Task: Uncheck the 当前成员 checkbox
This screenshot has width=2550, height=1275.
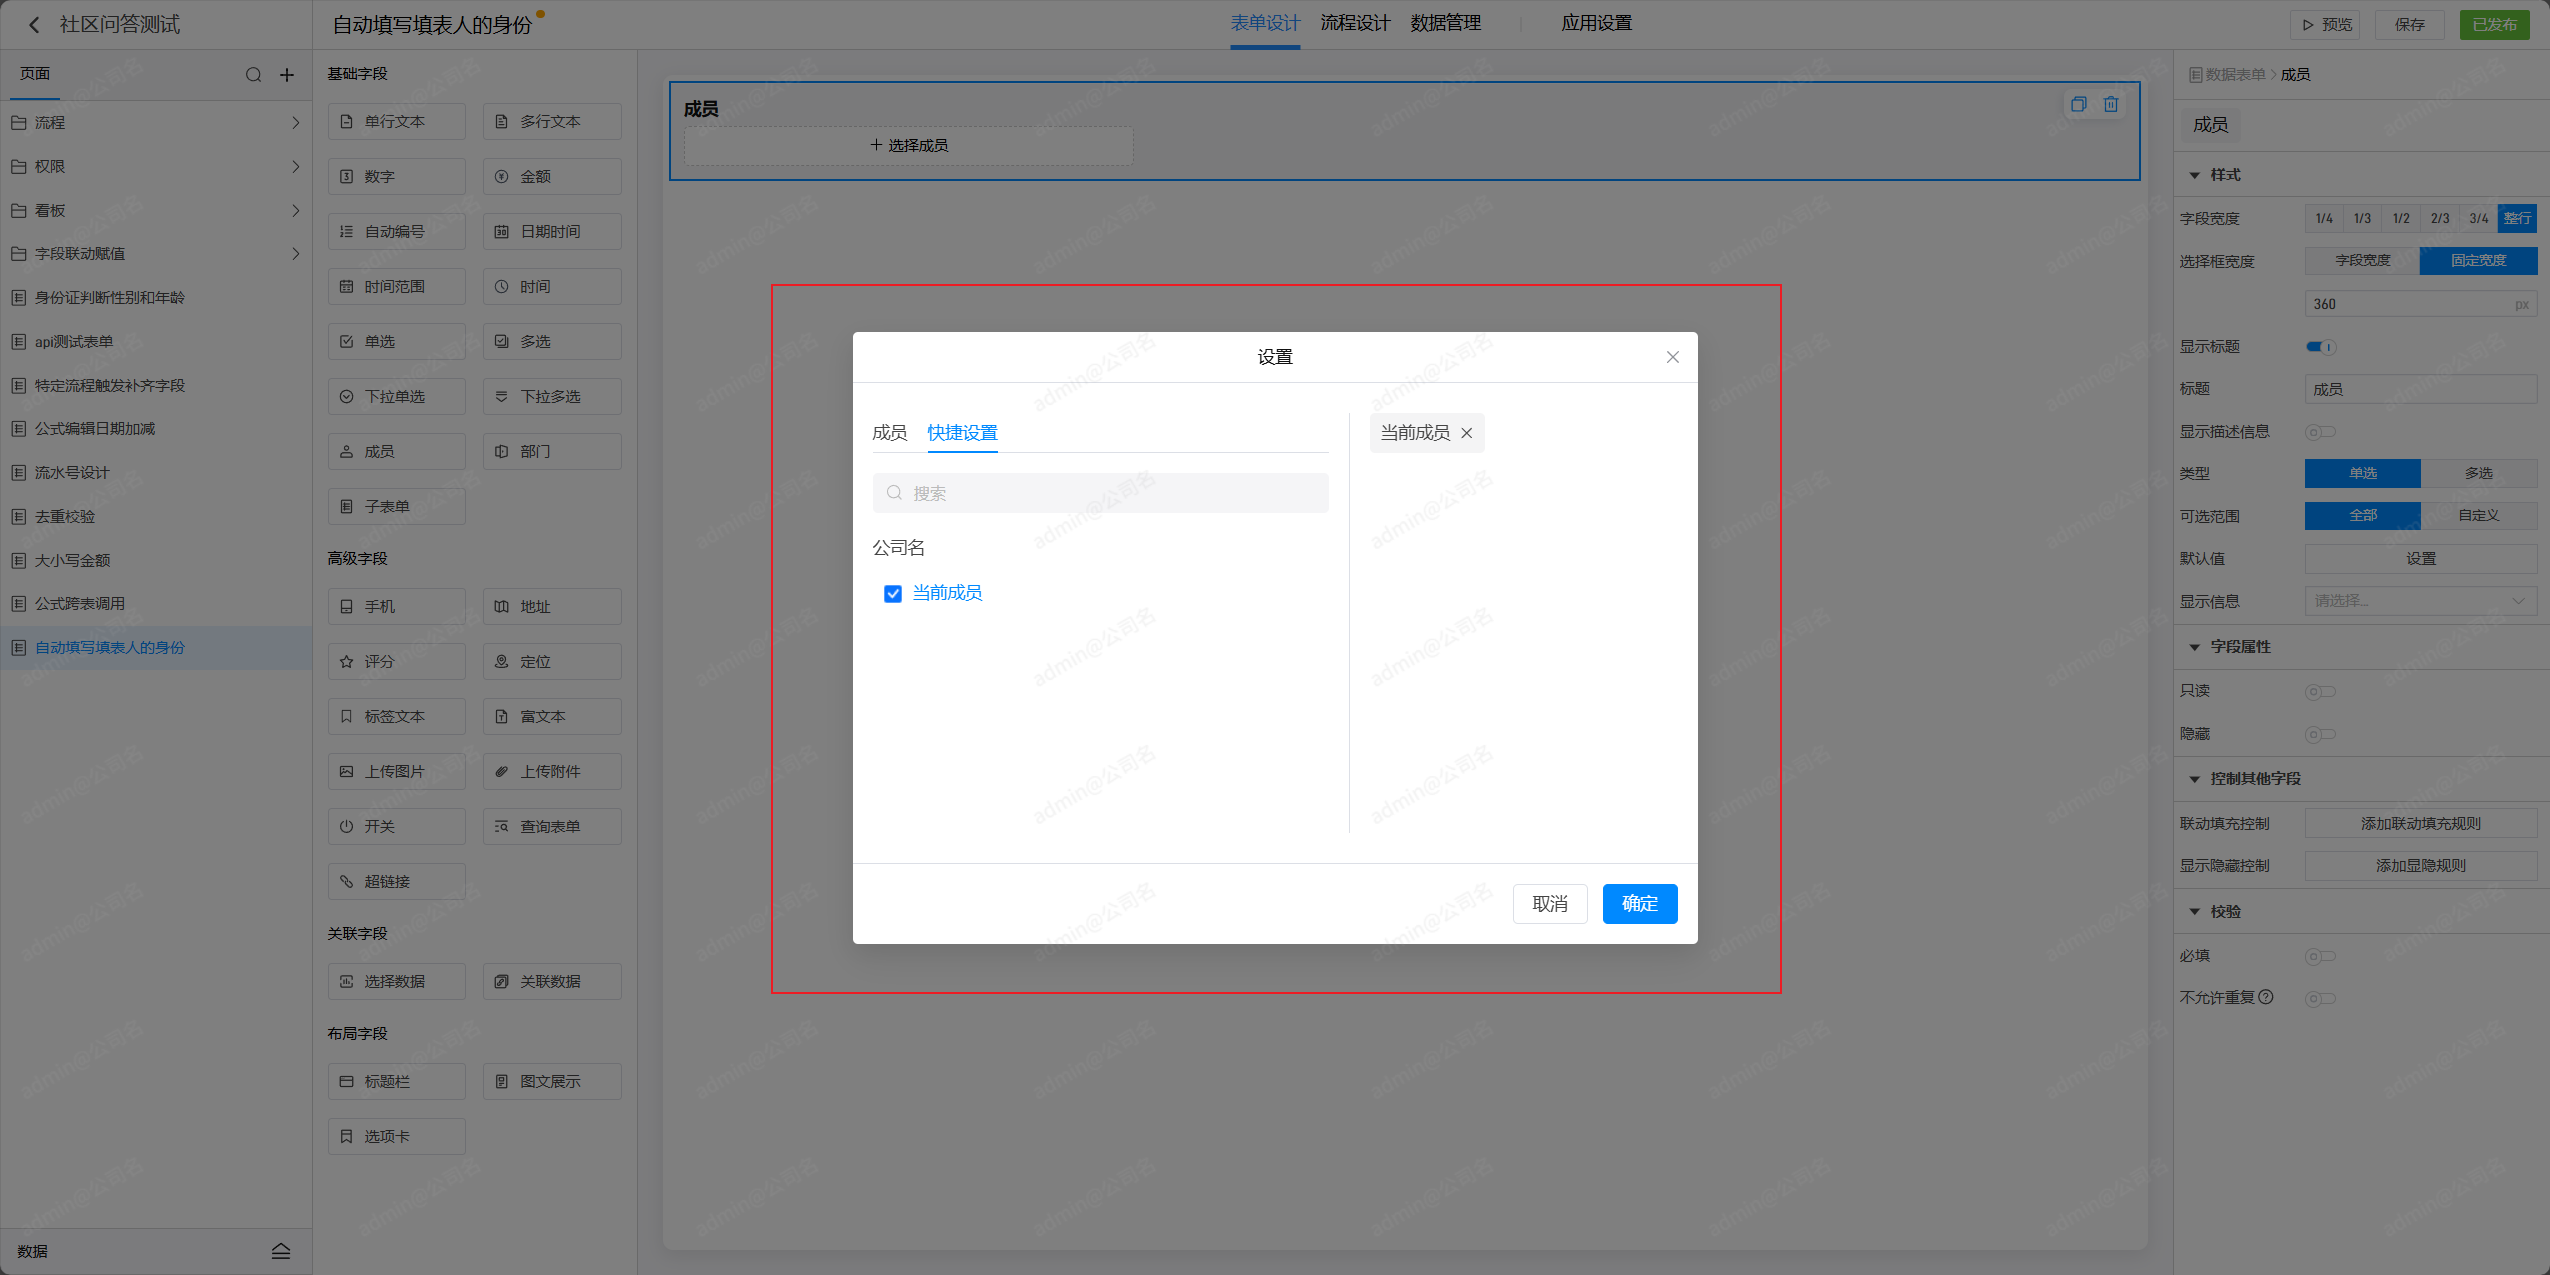Action: 893,594
